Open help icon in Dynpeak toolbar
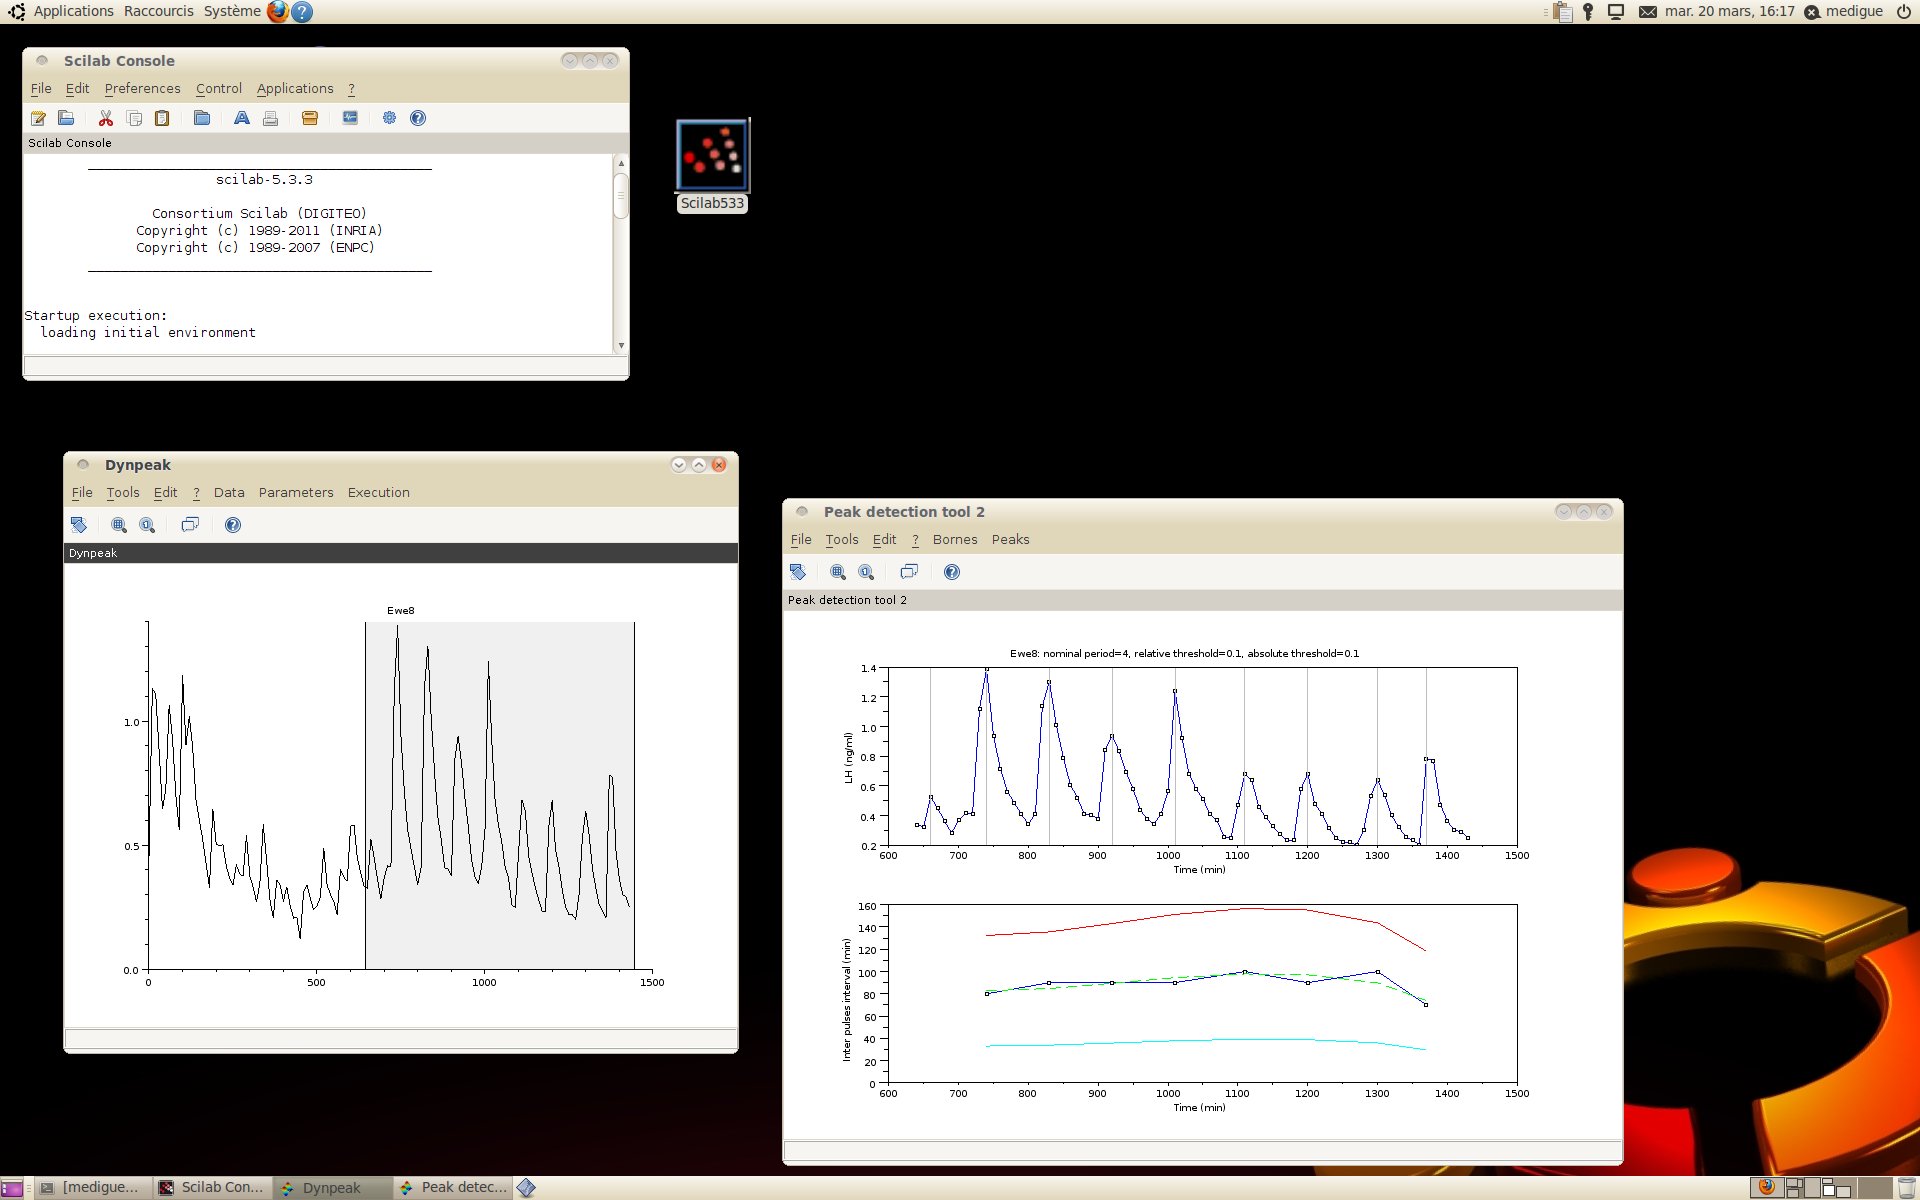This screenshot has width=1920, height=1200. click(x=233, y=525)
